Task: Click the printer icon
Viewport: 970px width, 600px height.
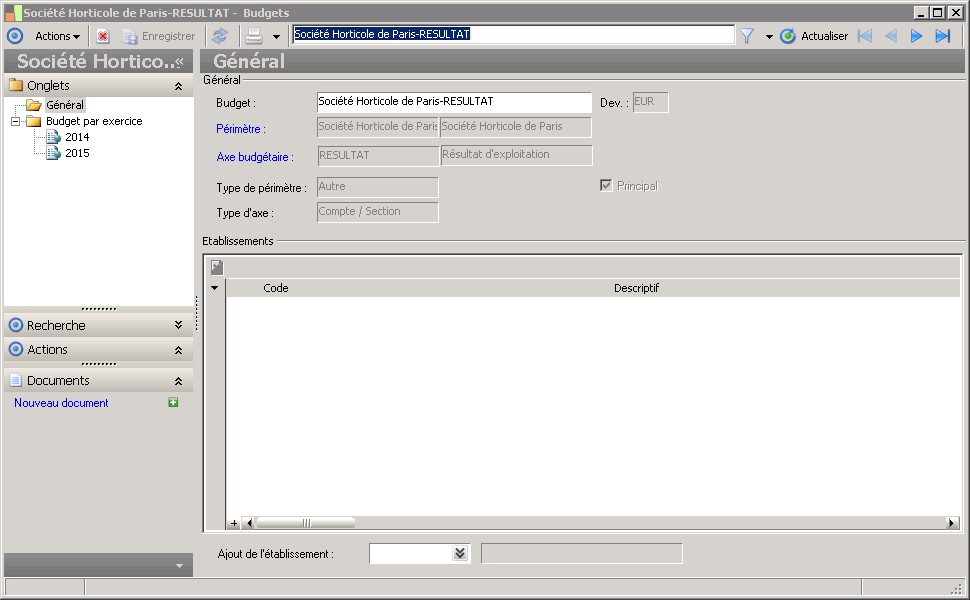Action: click(x=254, y=36)
